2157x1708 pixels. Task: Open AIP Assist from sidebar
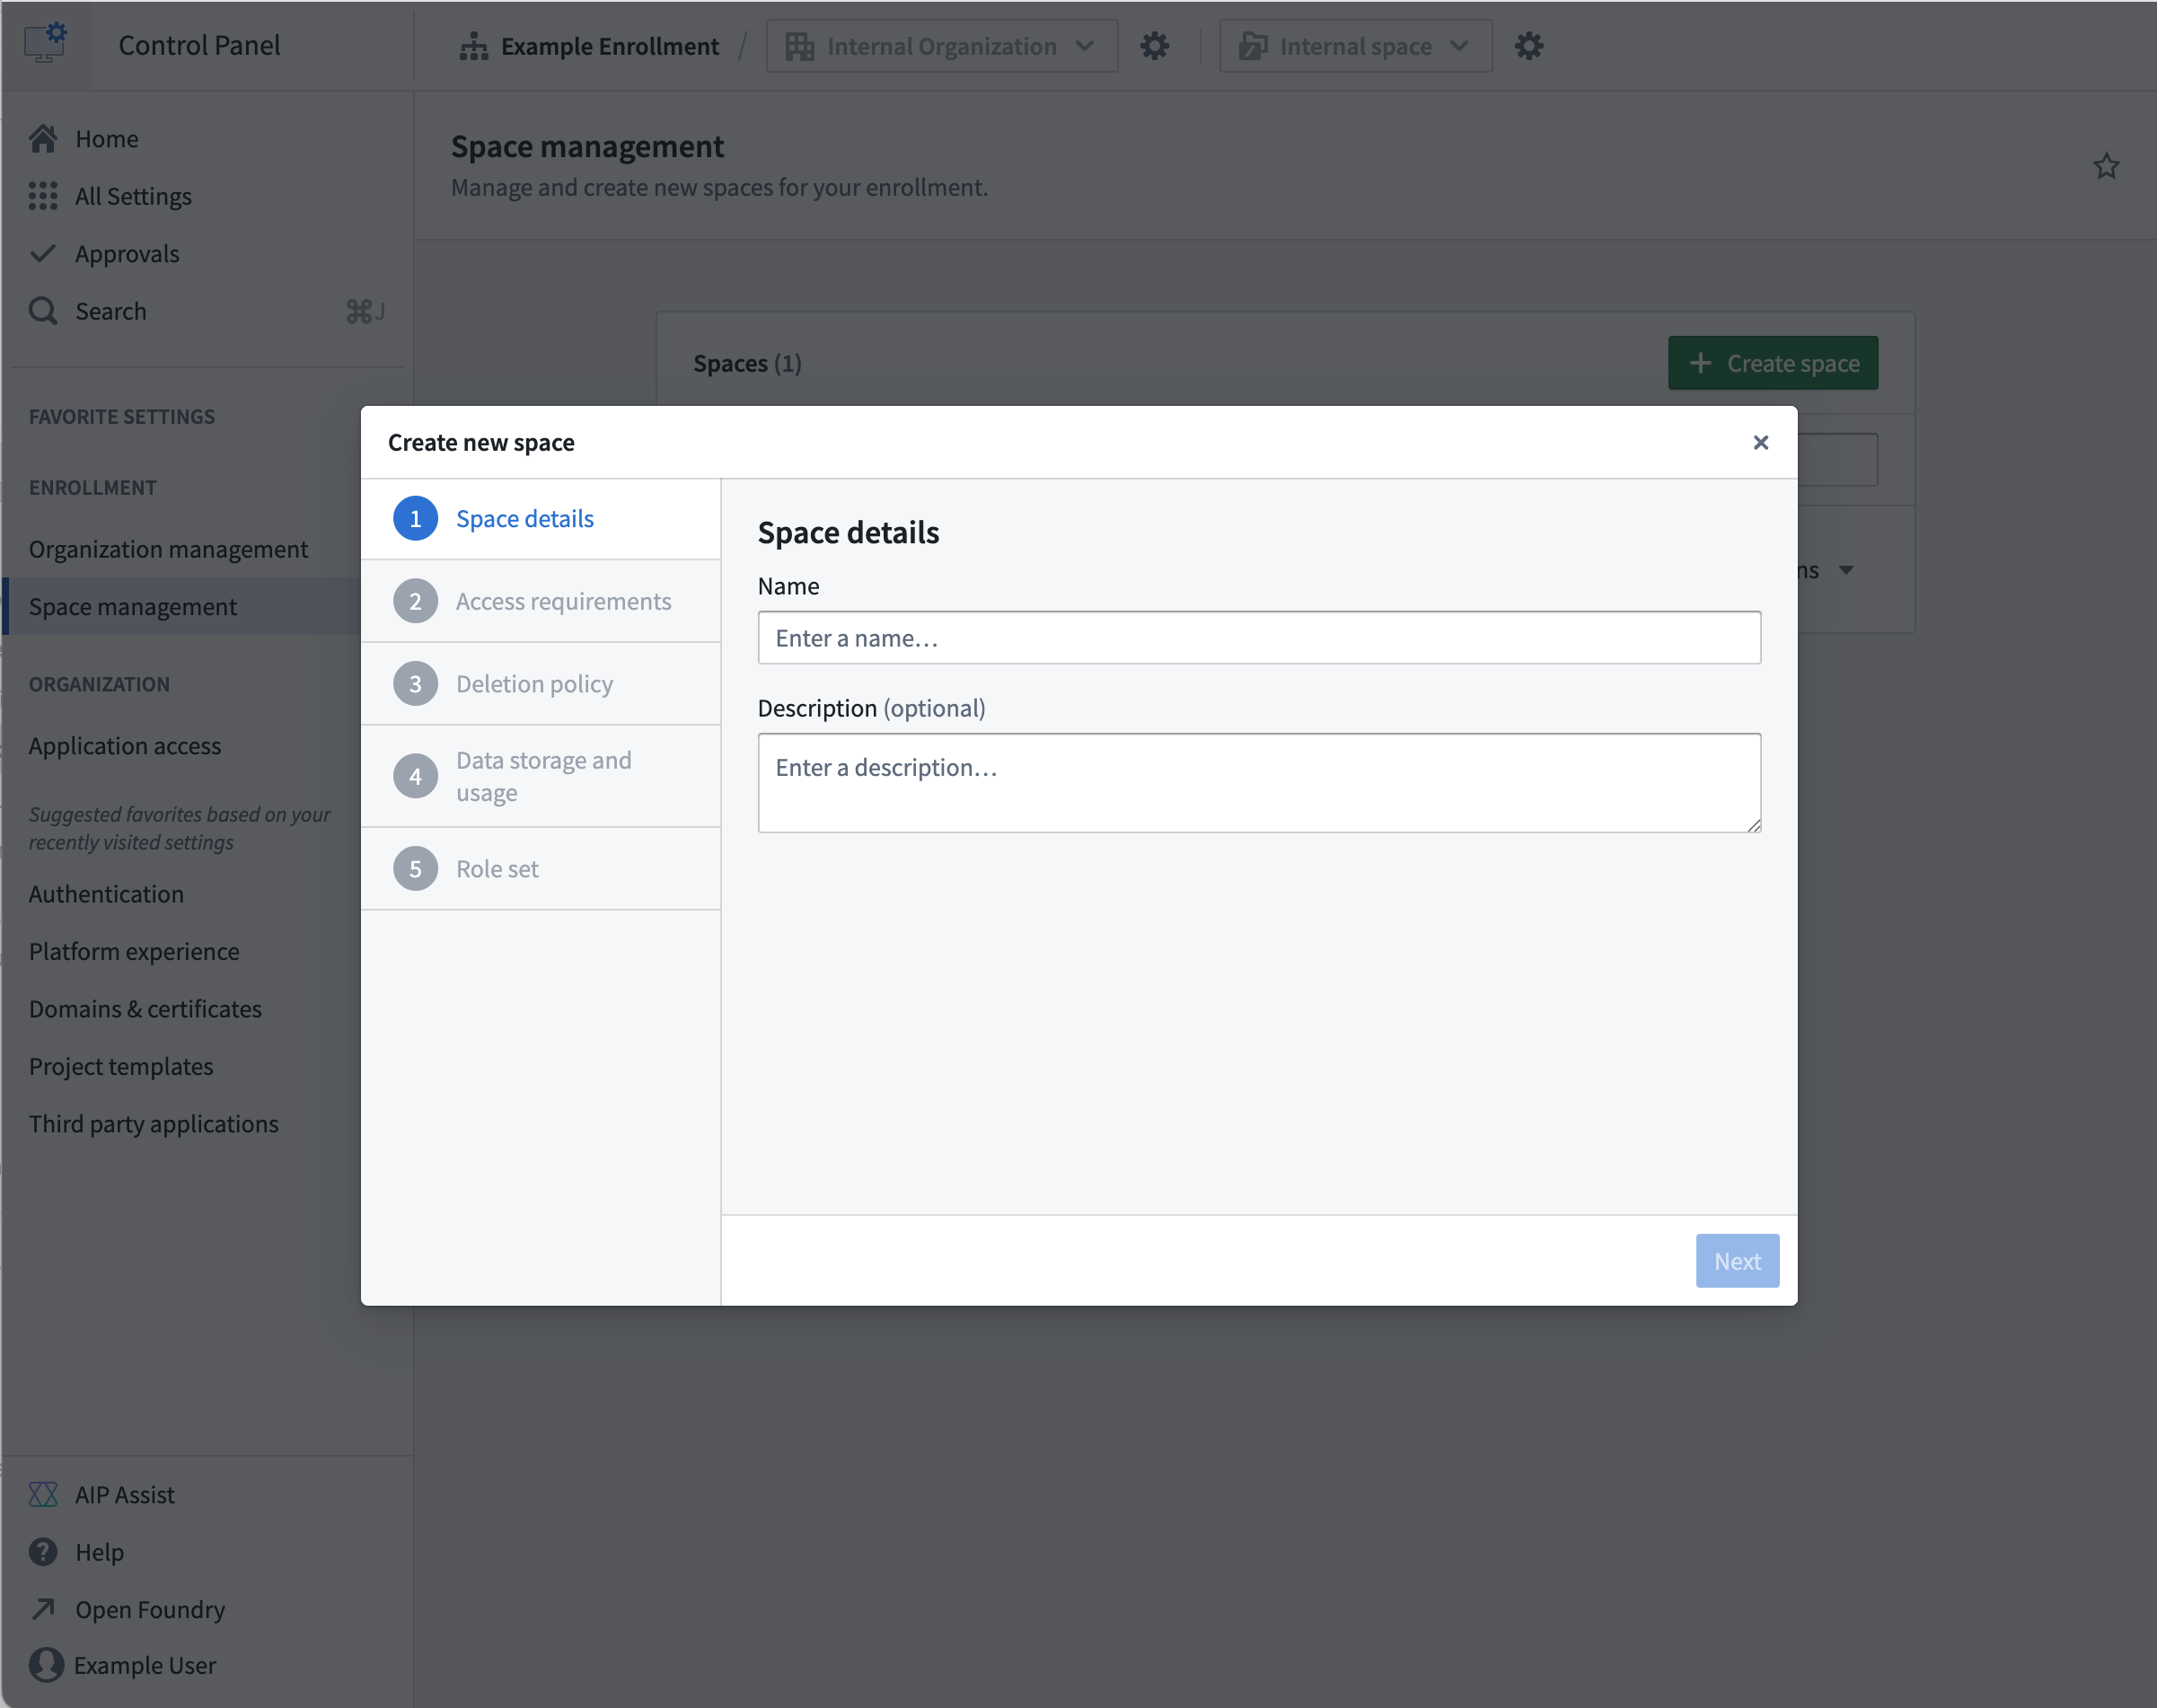43,1494
